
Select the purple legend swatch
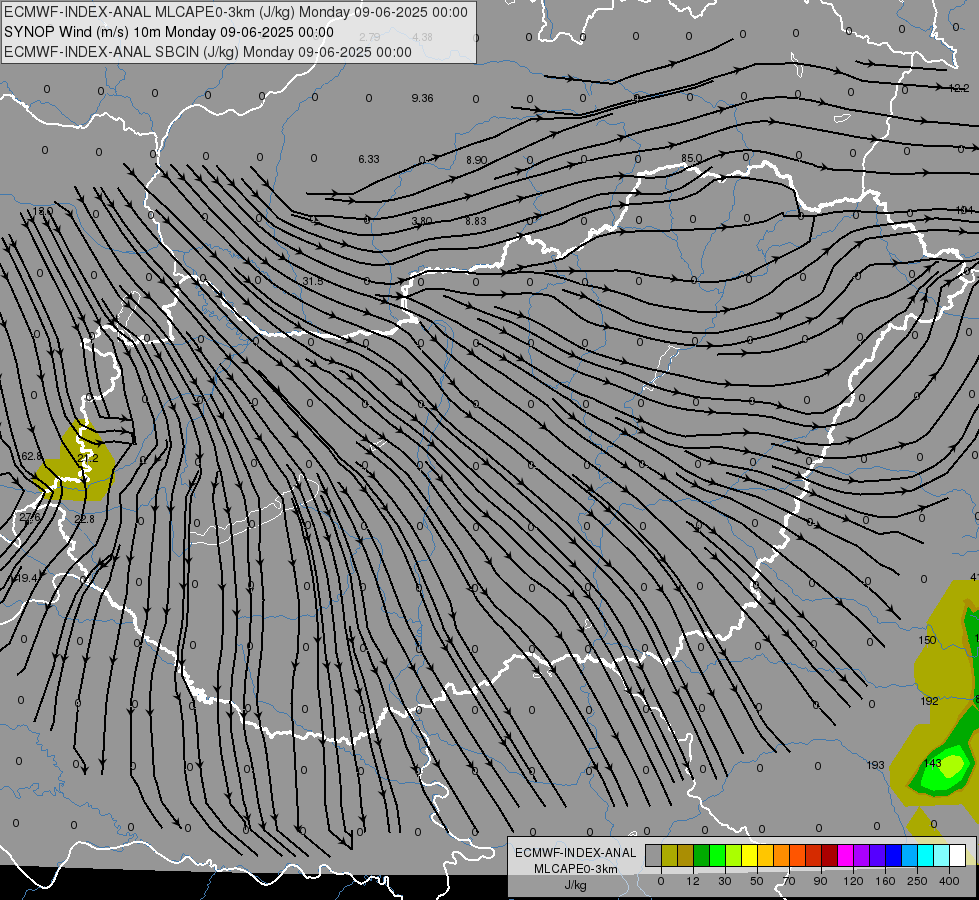click(x=862, y=855)
